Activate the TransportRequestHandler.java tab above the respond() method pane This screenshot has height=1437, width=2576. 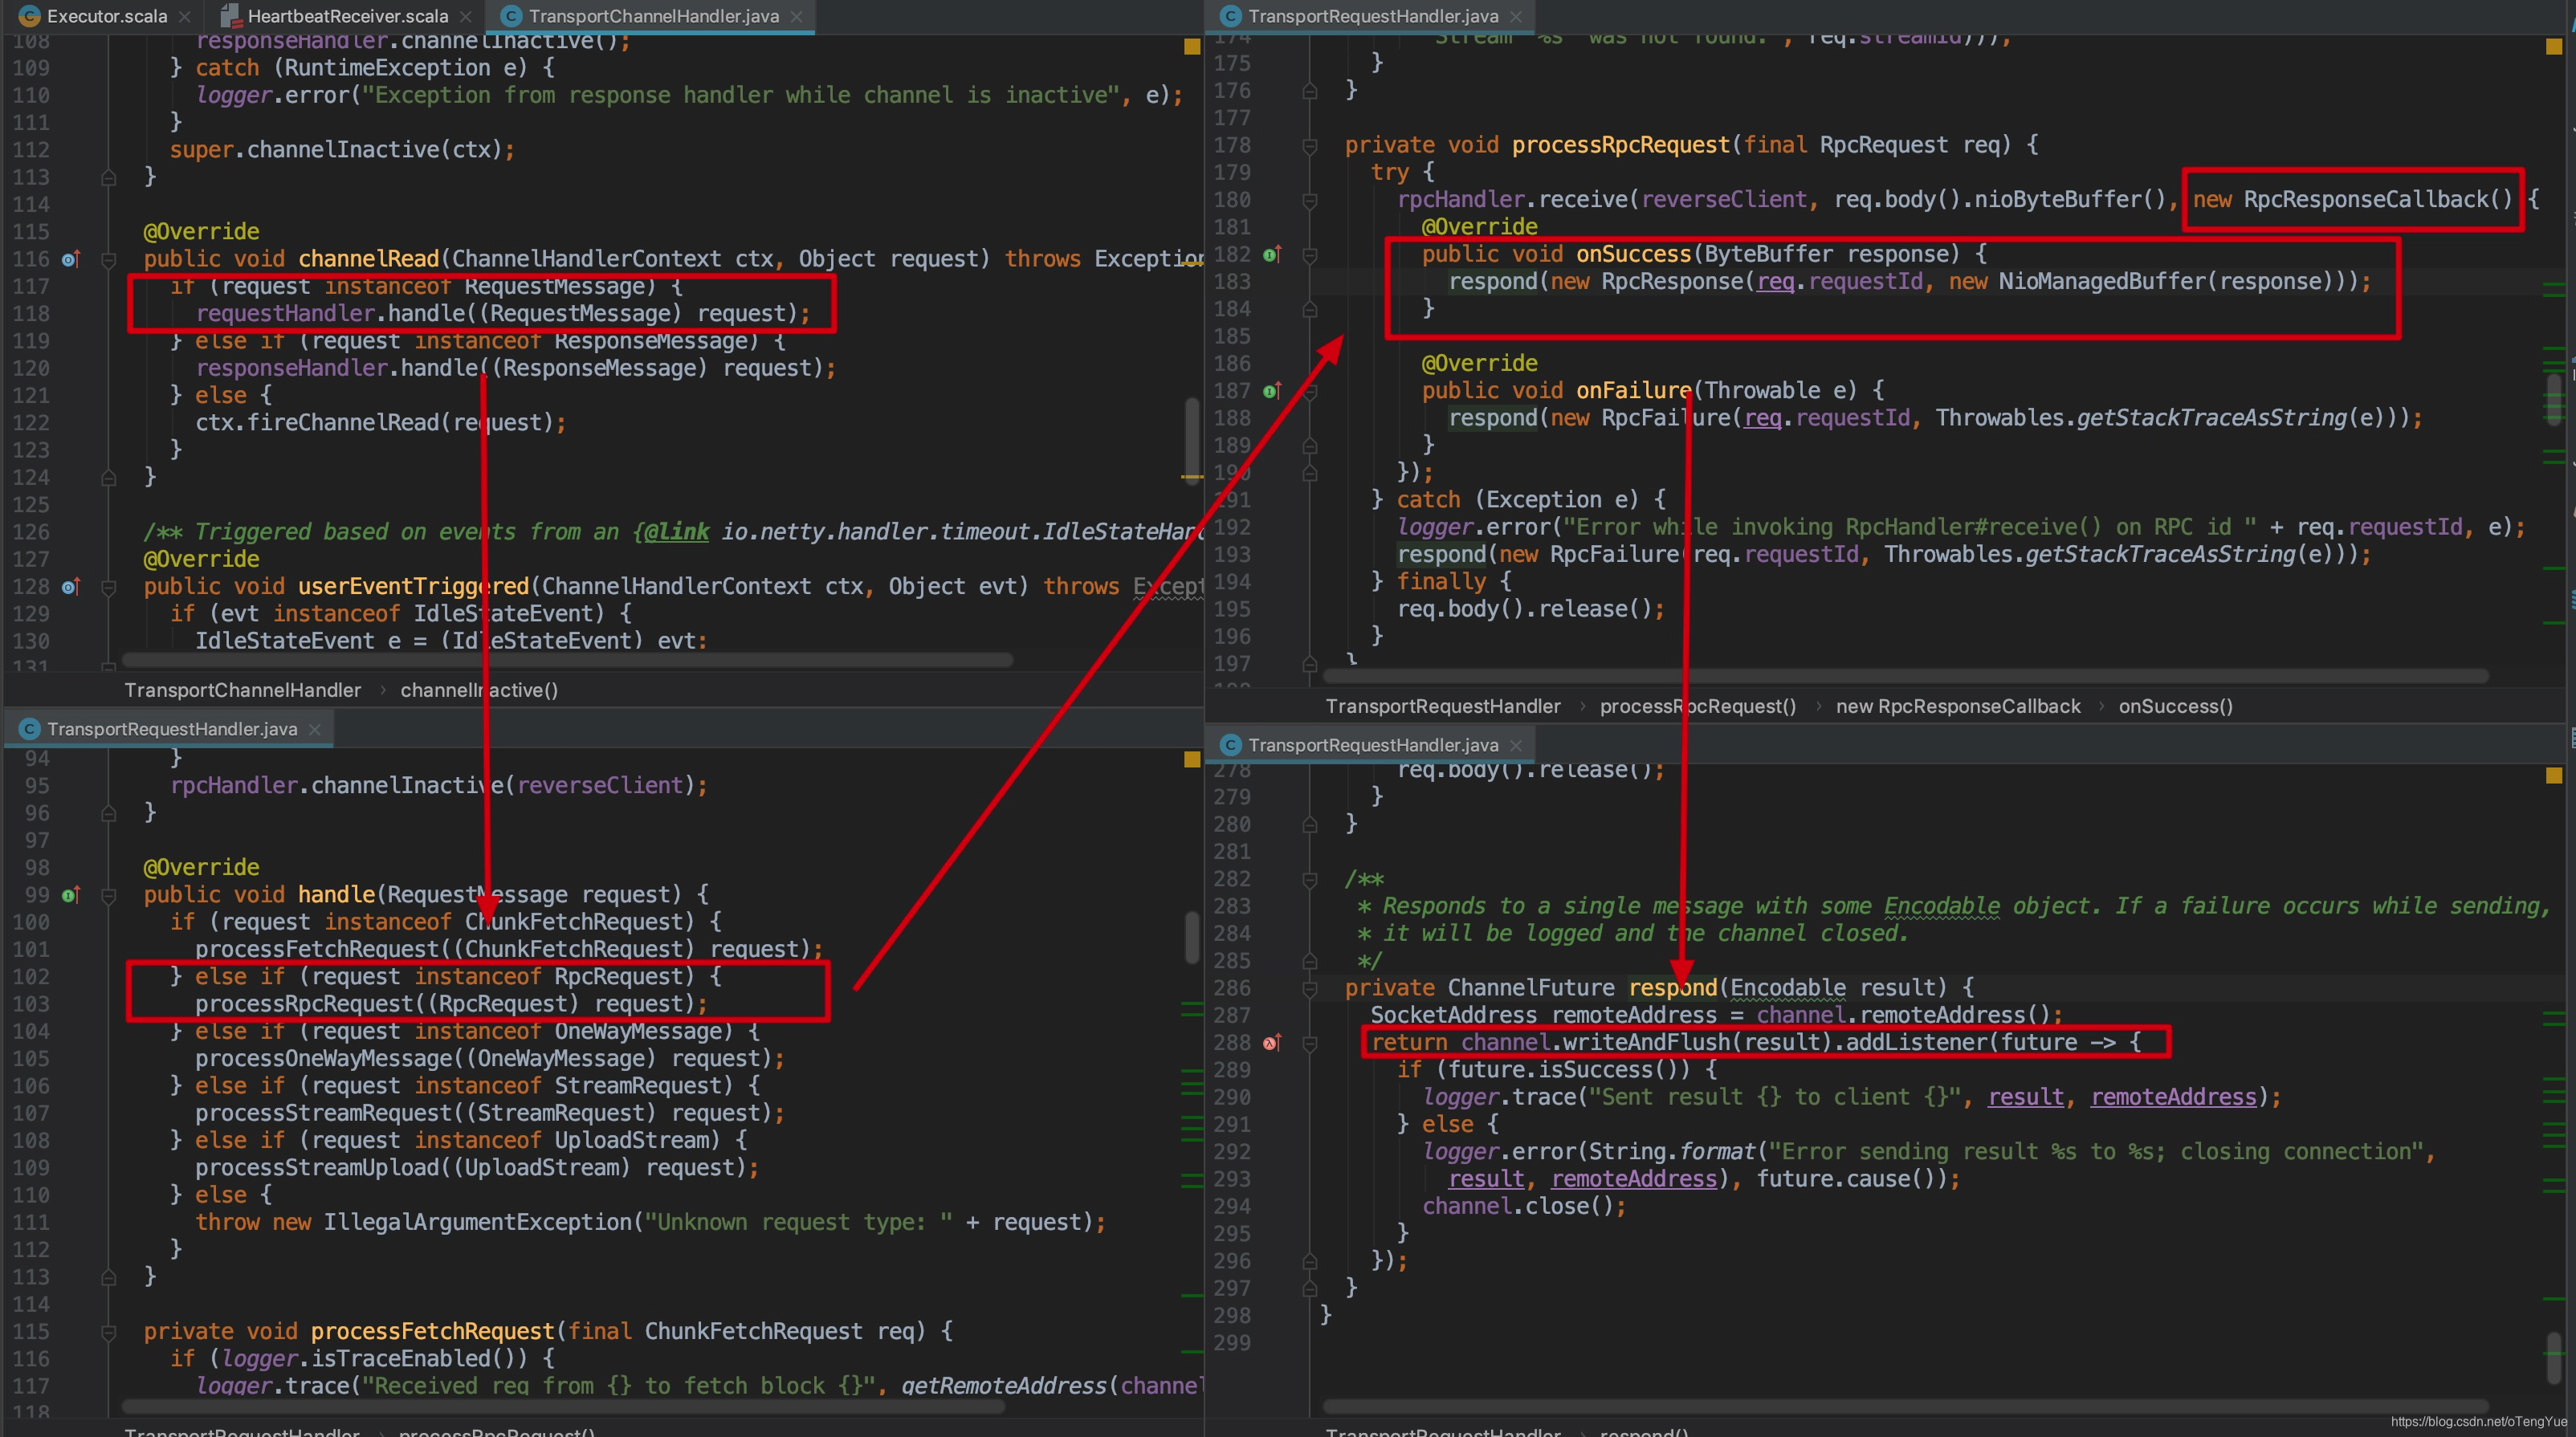point(1372,745)
